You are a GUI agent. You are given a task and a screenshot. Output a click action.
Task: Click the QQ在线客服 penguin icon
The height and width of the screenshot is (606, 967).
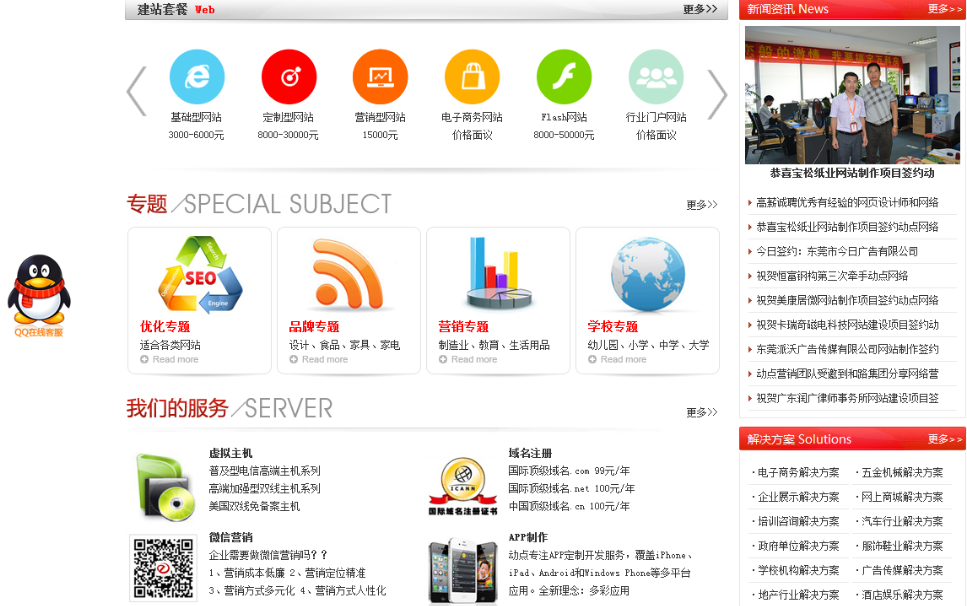pos(39,290)
